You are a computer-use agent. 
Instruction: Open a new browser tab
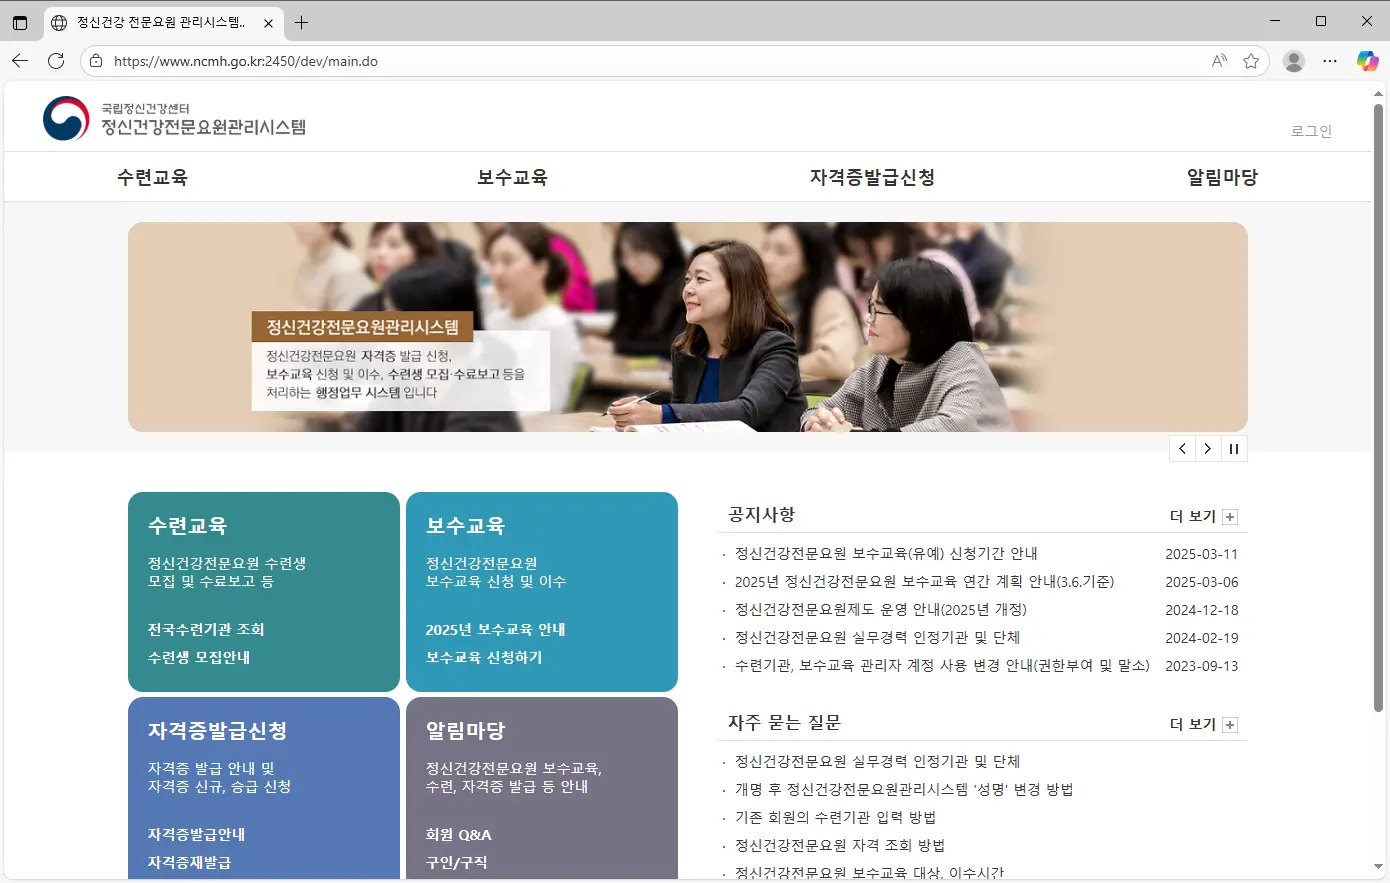[x=301, y=22]
